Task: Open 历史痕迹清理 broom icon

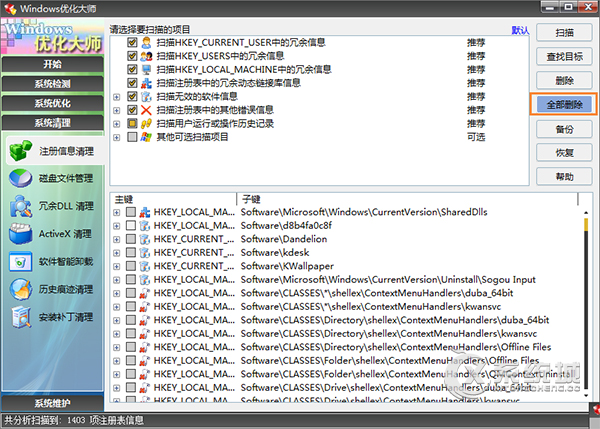Action: 21,289
